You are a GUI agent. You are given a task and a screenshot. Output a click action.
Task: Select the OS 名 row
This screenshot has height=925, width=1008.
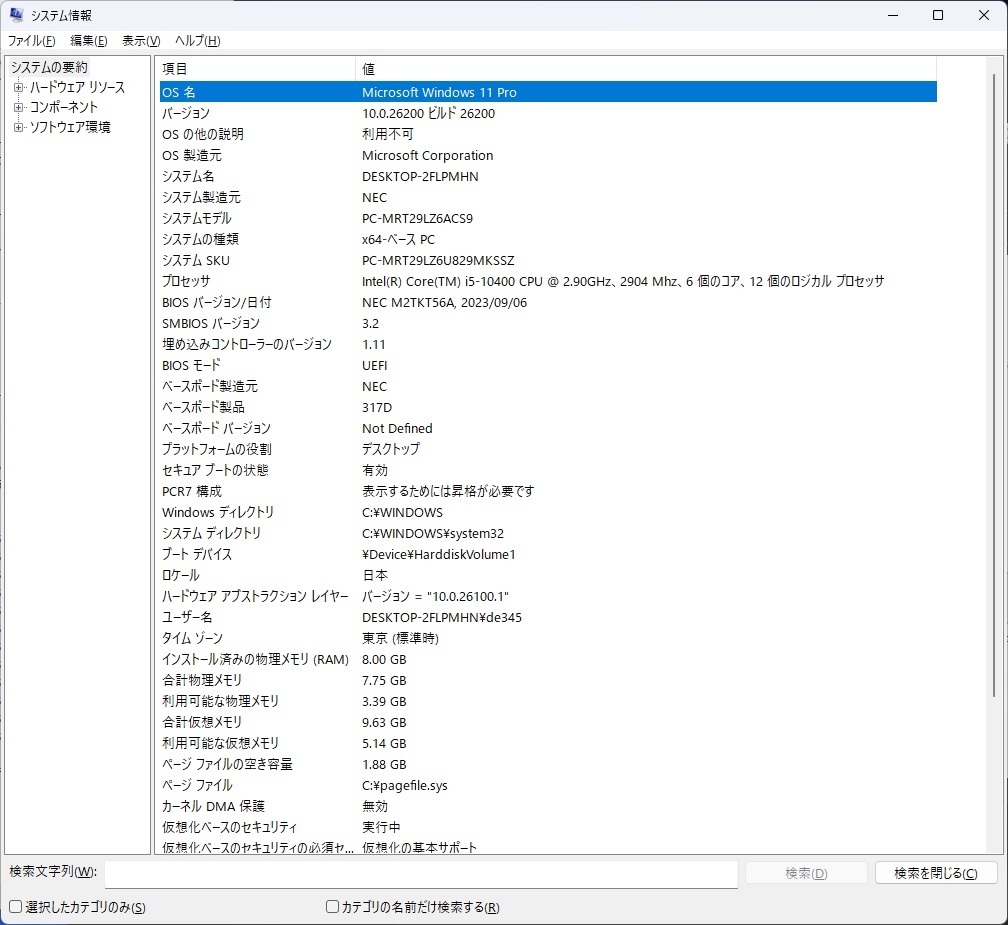548,92
